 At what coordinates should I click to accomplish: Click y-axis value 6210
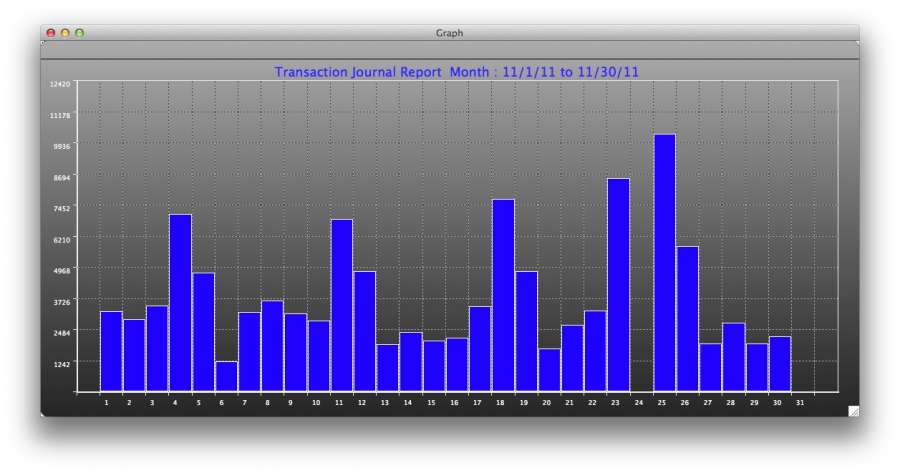click(61, 239)
